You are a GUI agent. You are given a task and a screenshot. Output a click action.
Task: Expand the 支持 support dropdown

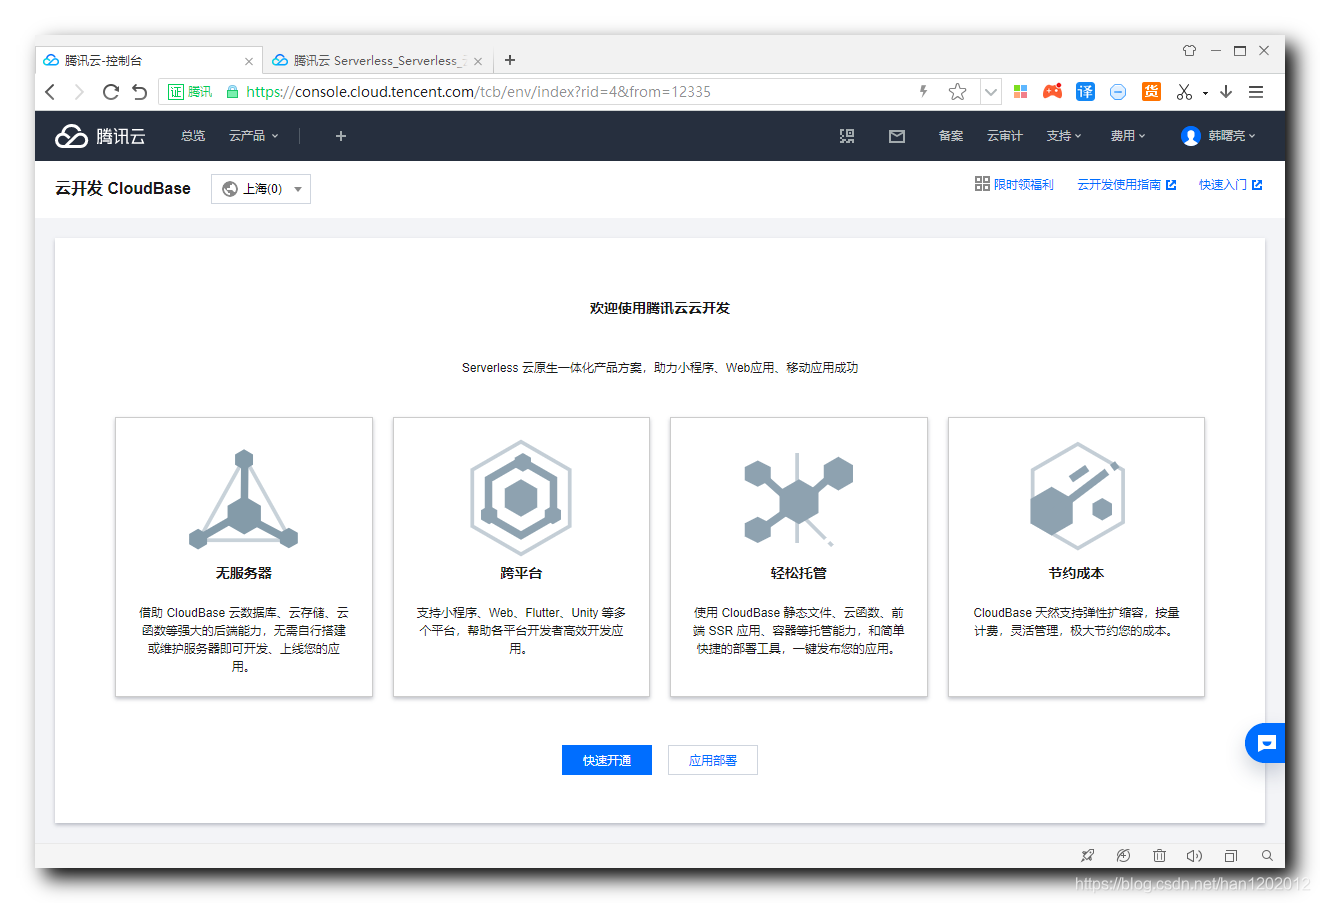click(x=1064, y=136)
